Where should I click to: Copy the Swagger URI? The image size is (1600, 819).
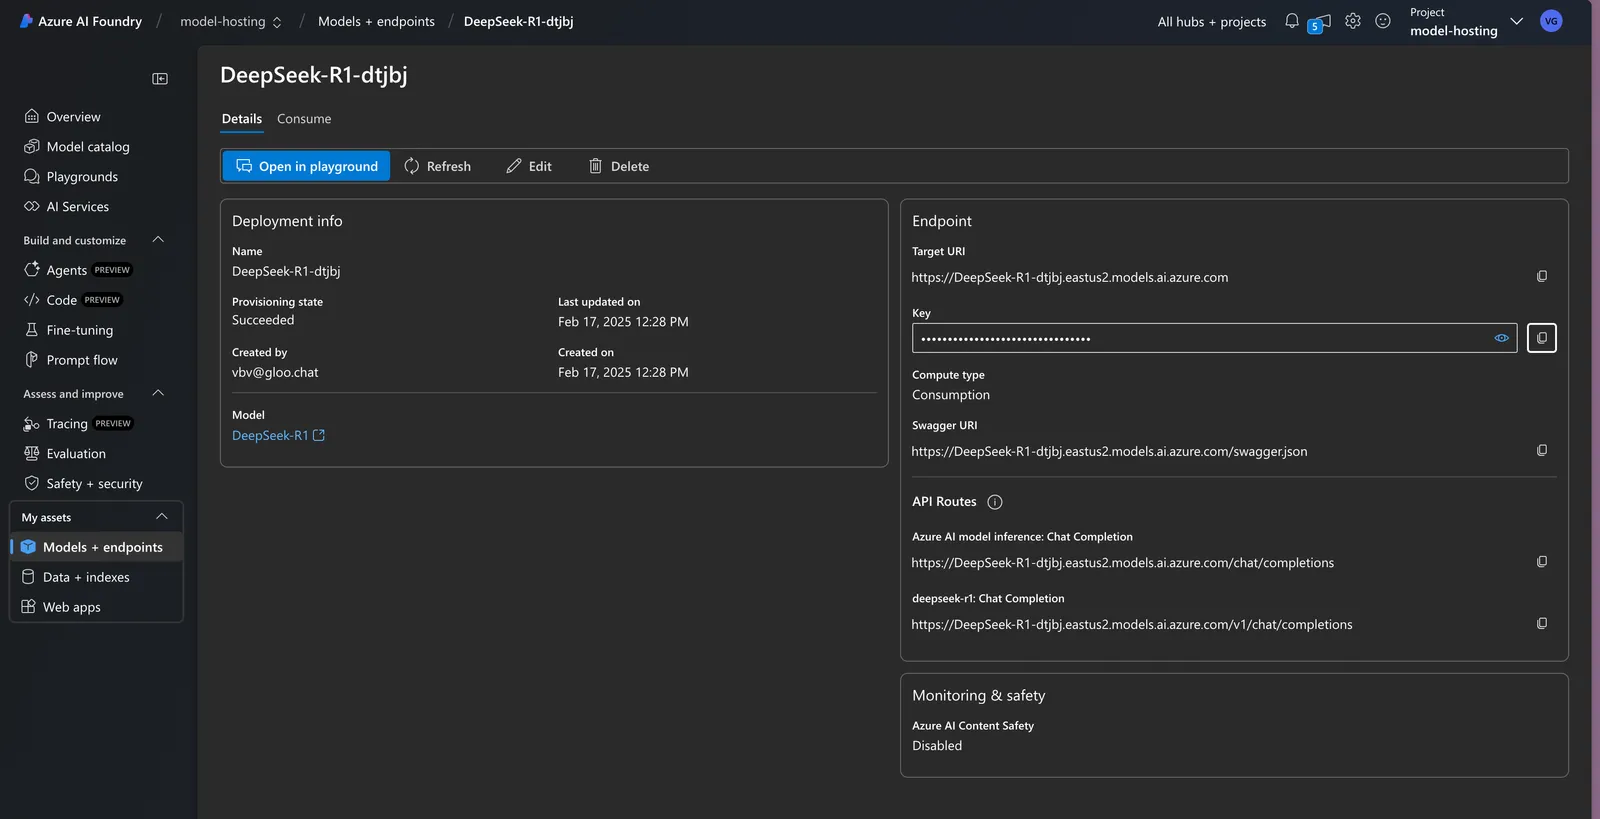pos(1542,451)
